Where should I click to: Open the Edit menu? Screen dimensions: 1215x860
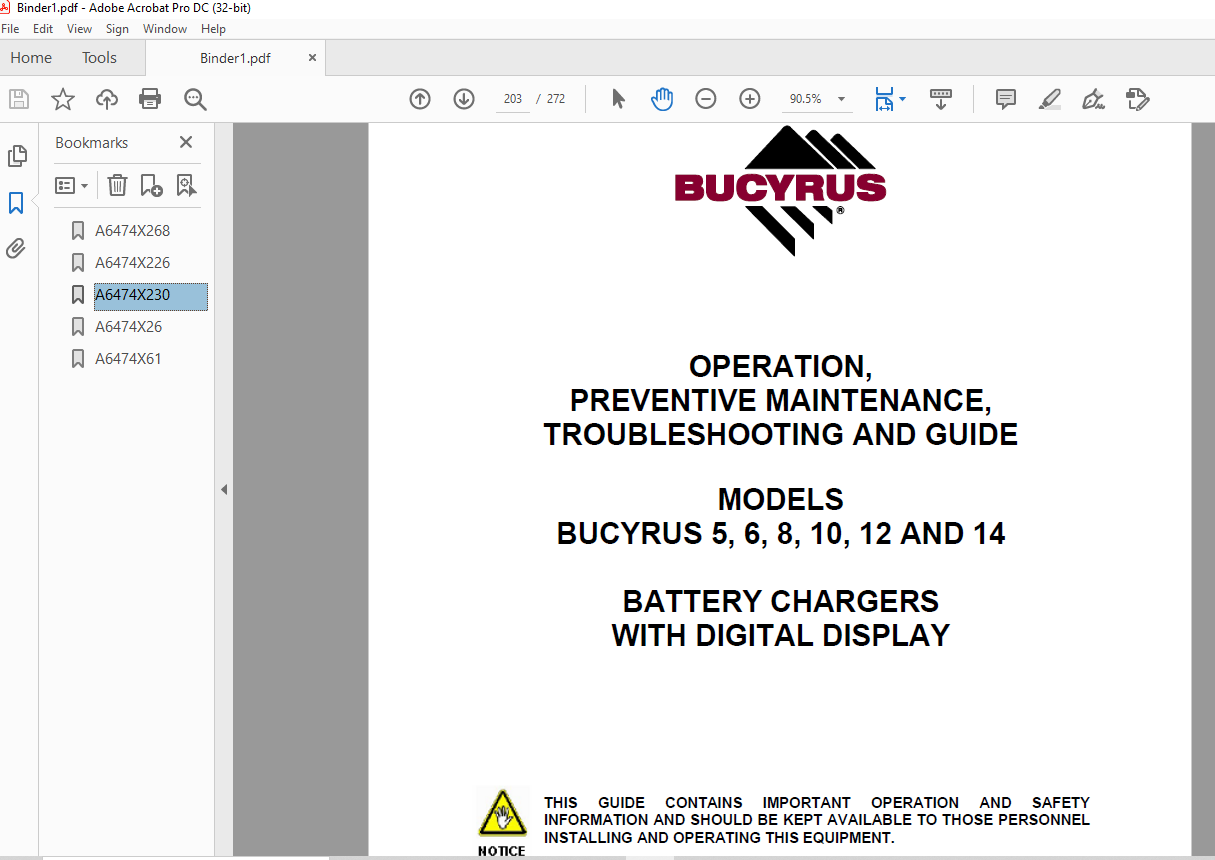(x=43, y=29)
